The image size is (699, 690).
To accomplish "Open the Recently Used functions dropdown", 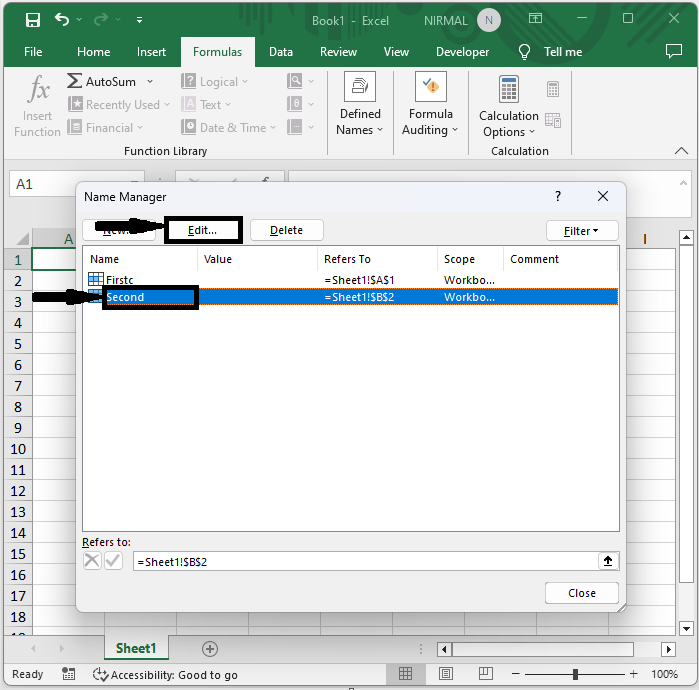I will pos(119,105).
